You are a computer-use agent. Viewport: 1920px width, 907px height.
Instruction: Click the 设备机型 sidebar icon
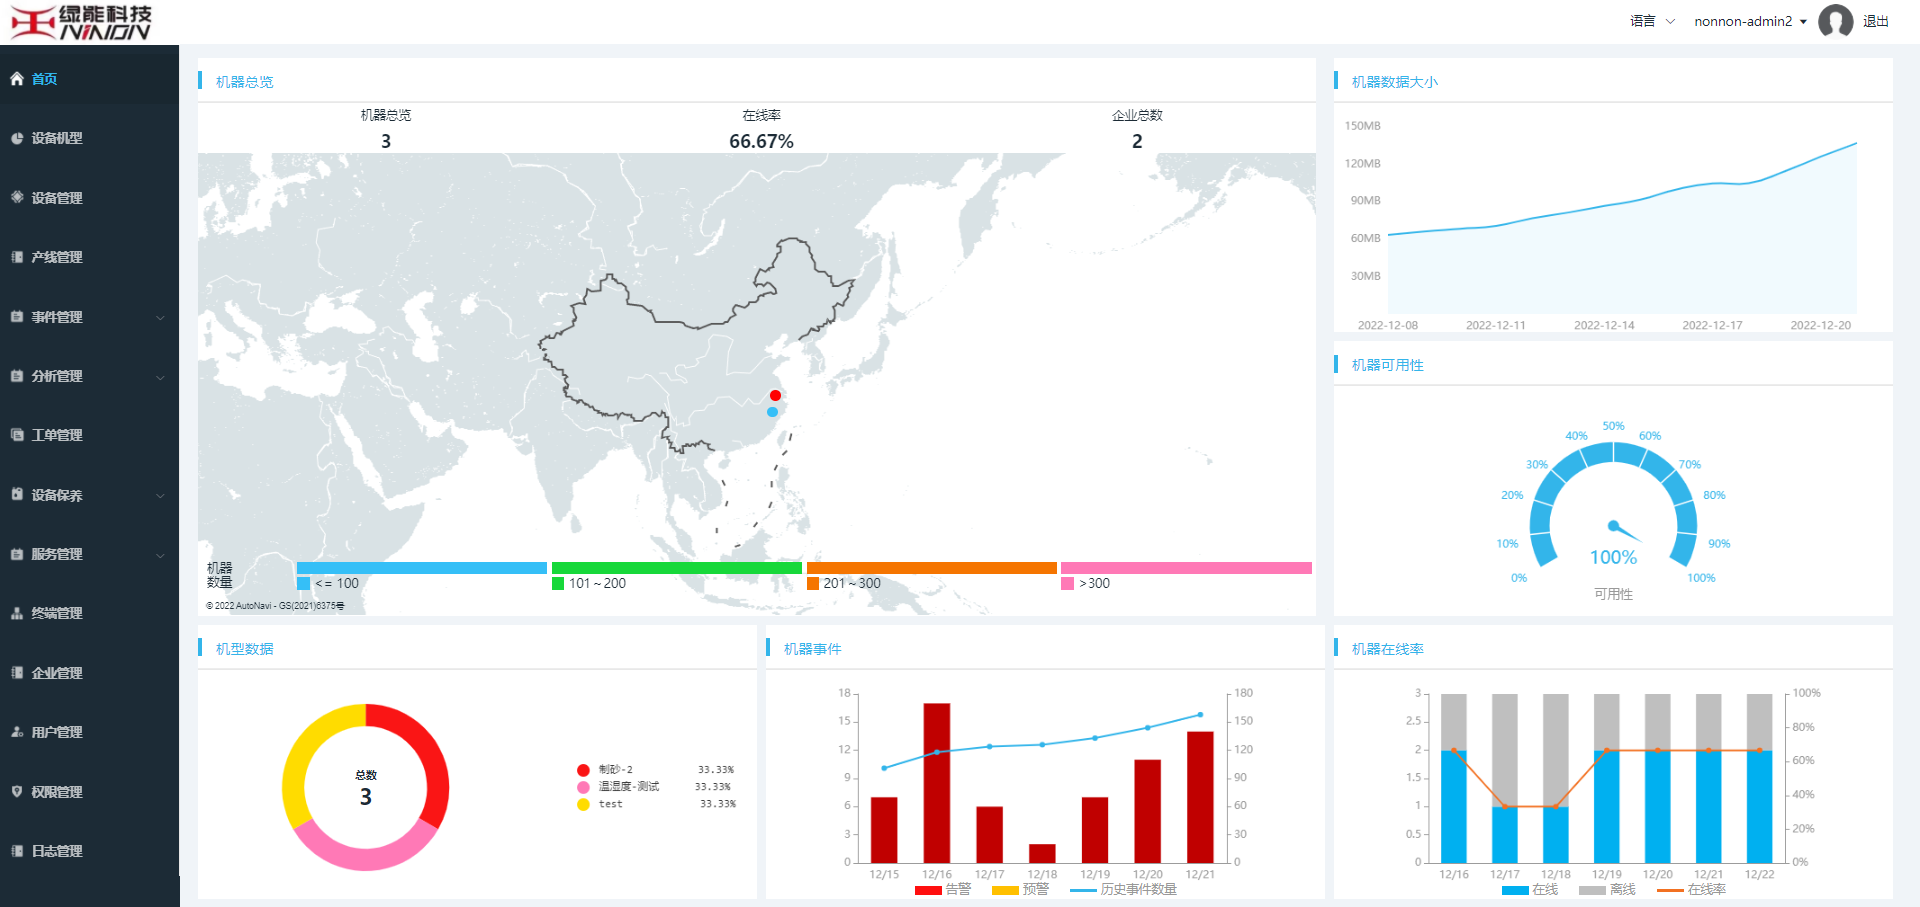click(x=17, y=138)
